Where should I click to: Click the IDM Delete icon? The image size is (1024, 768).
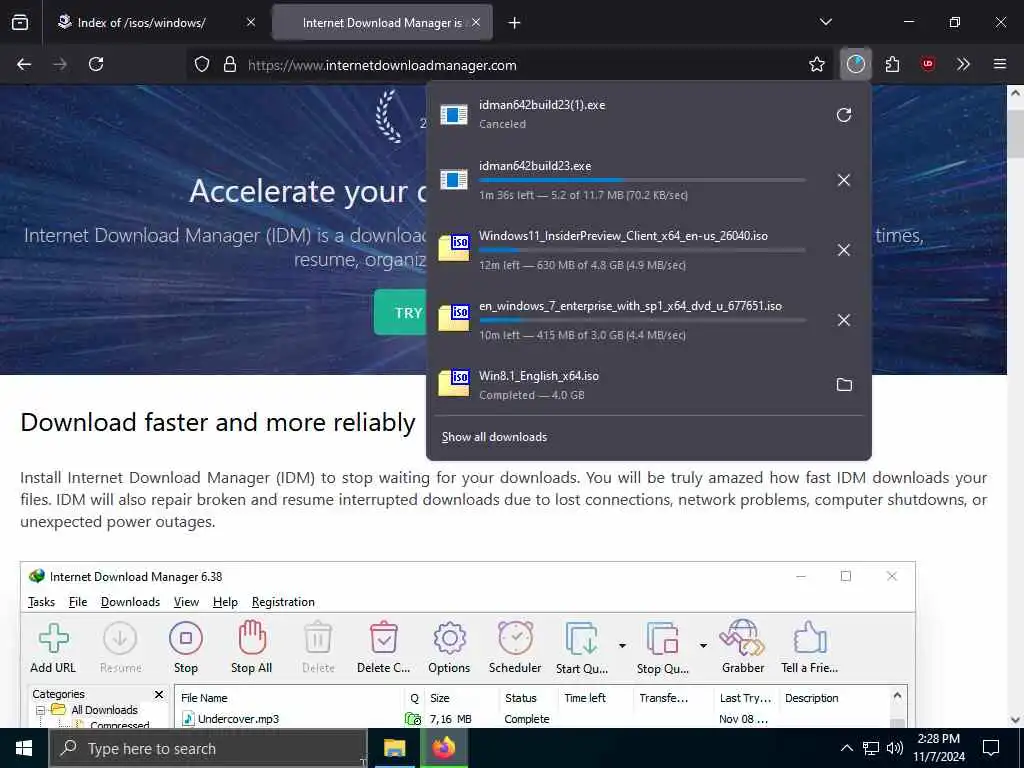click(318, 647)
